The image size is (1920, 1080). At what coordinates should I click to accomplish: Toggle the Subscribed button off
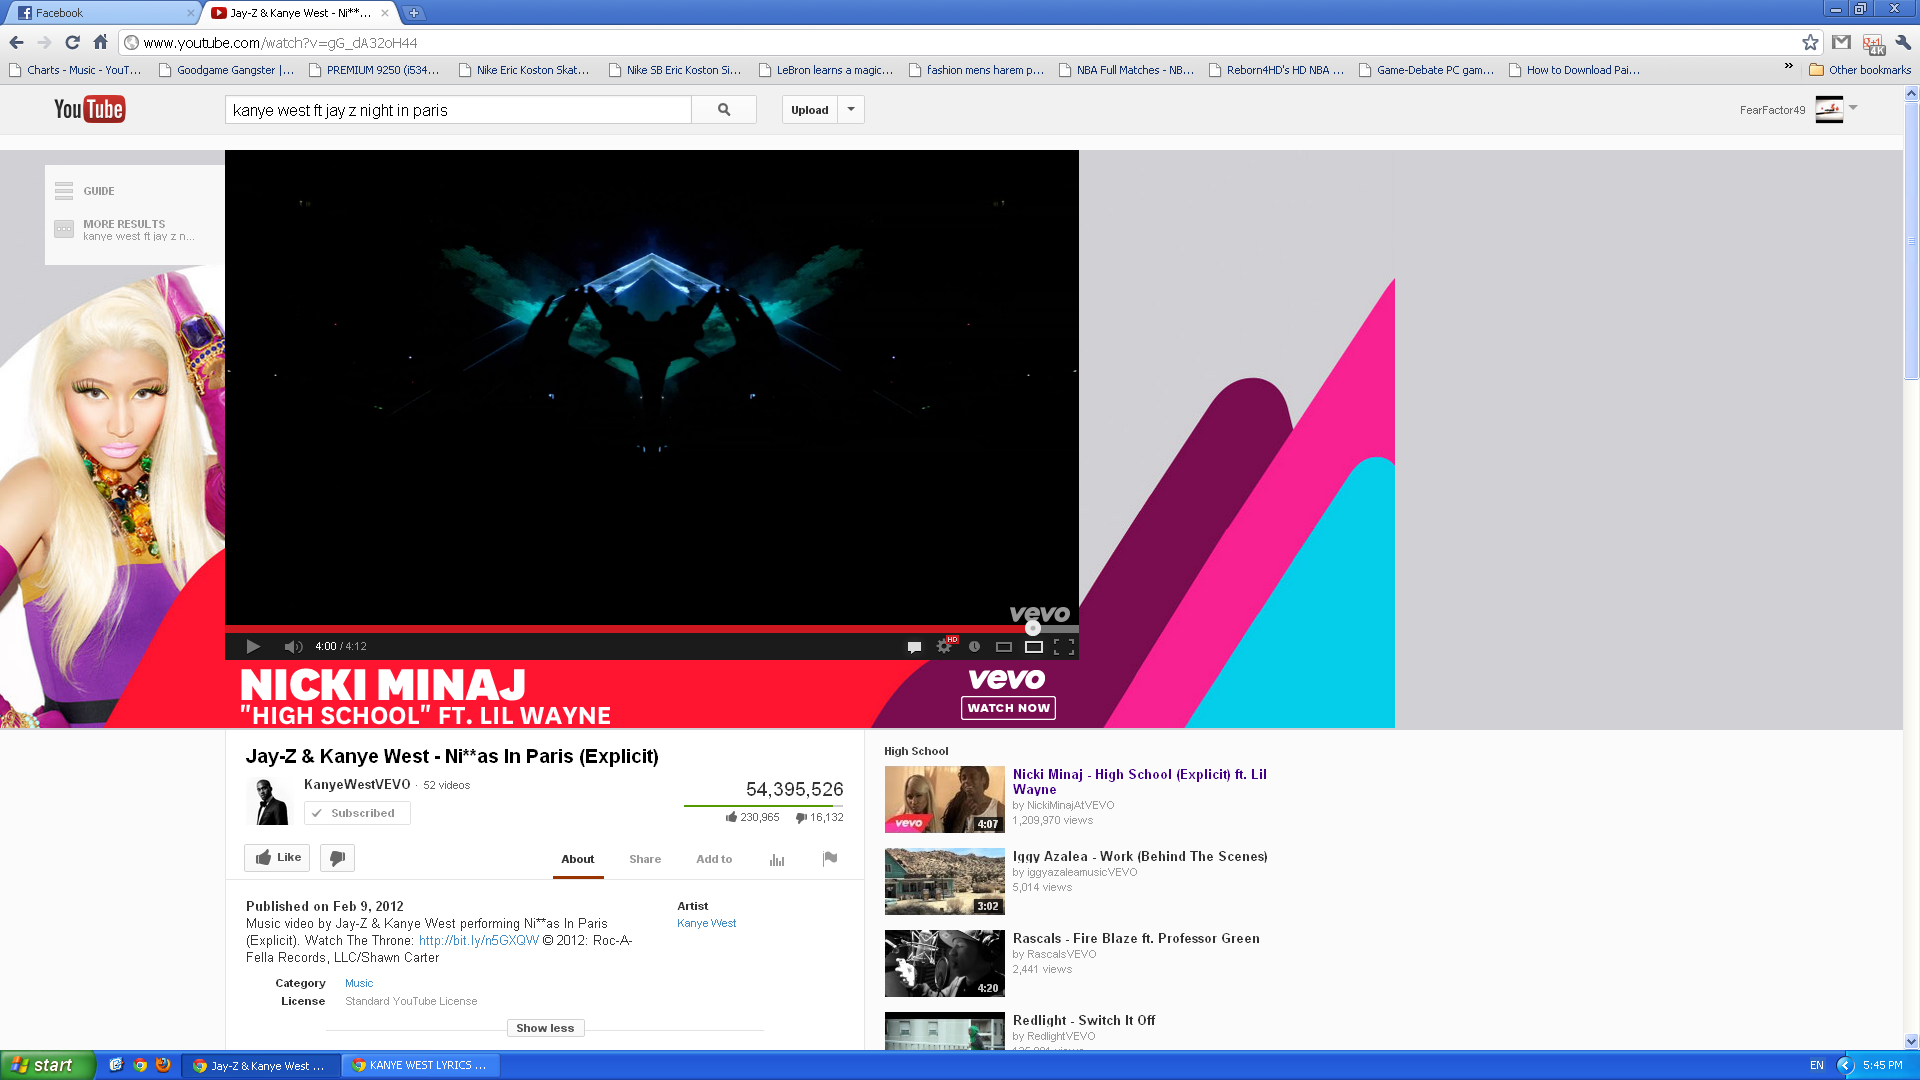pos(357,813)
